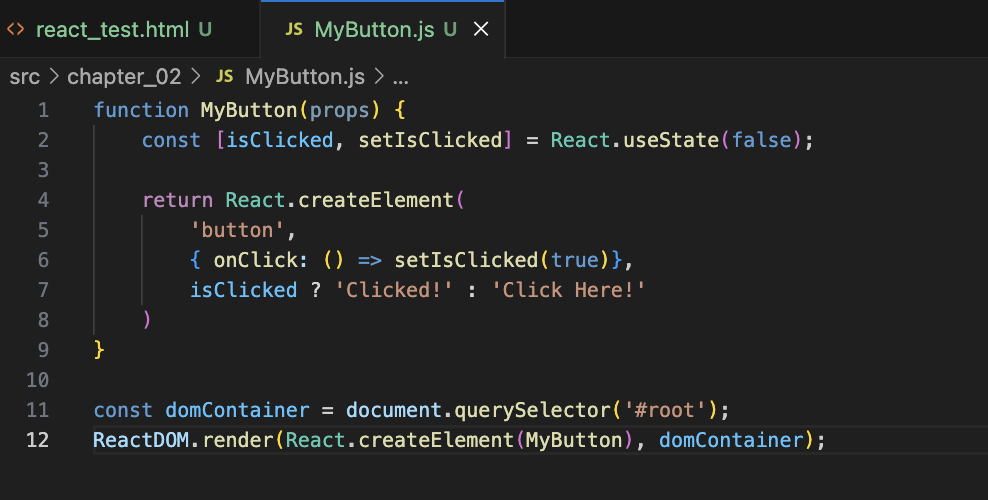This screenshot has height=500, width=988.
Task: Place cursor on 'MyButton' in function declaration
Action: pyautogui.click(x=249, y=110)
